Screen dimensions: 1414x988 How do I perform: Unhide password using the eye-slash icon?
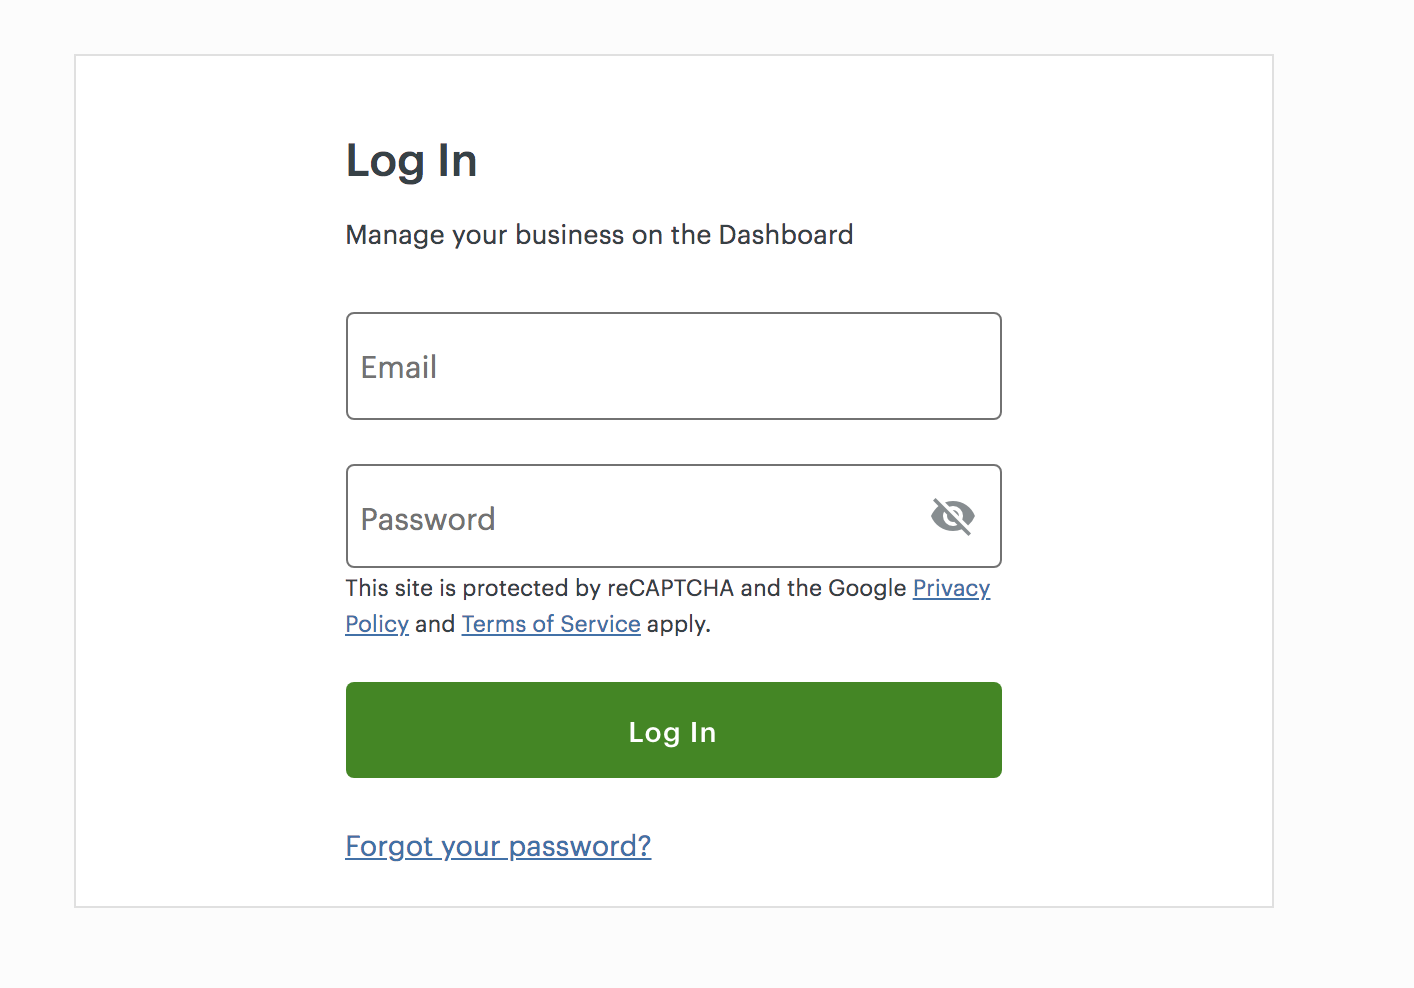952,516
